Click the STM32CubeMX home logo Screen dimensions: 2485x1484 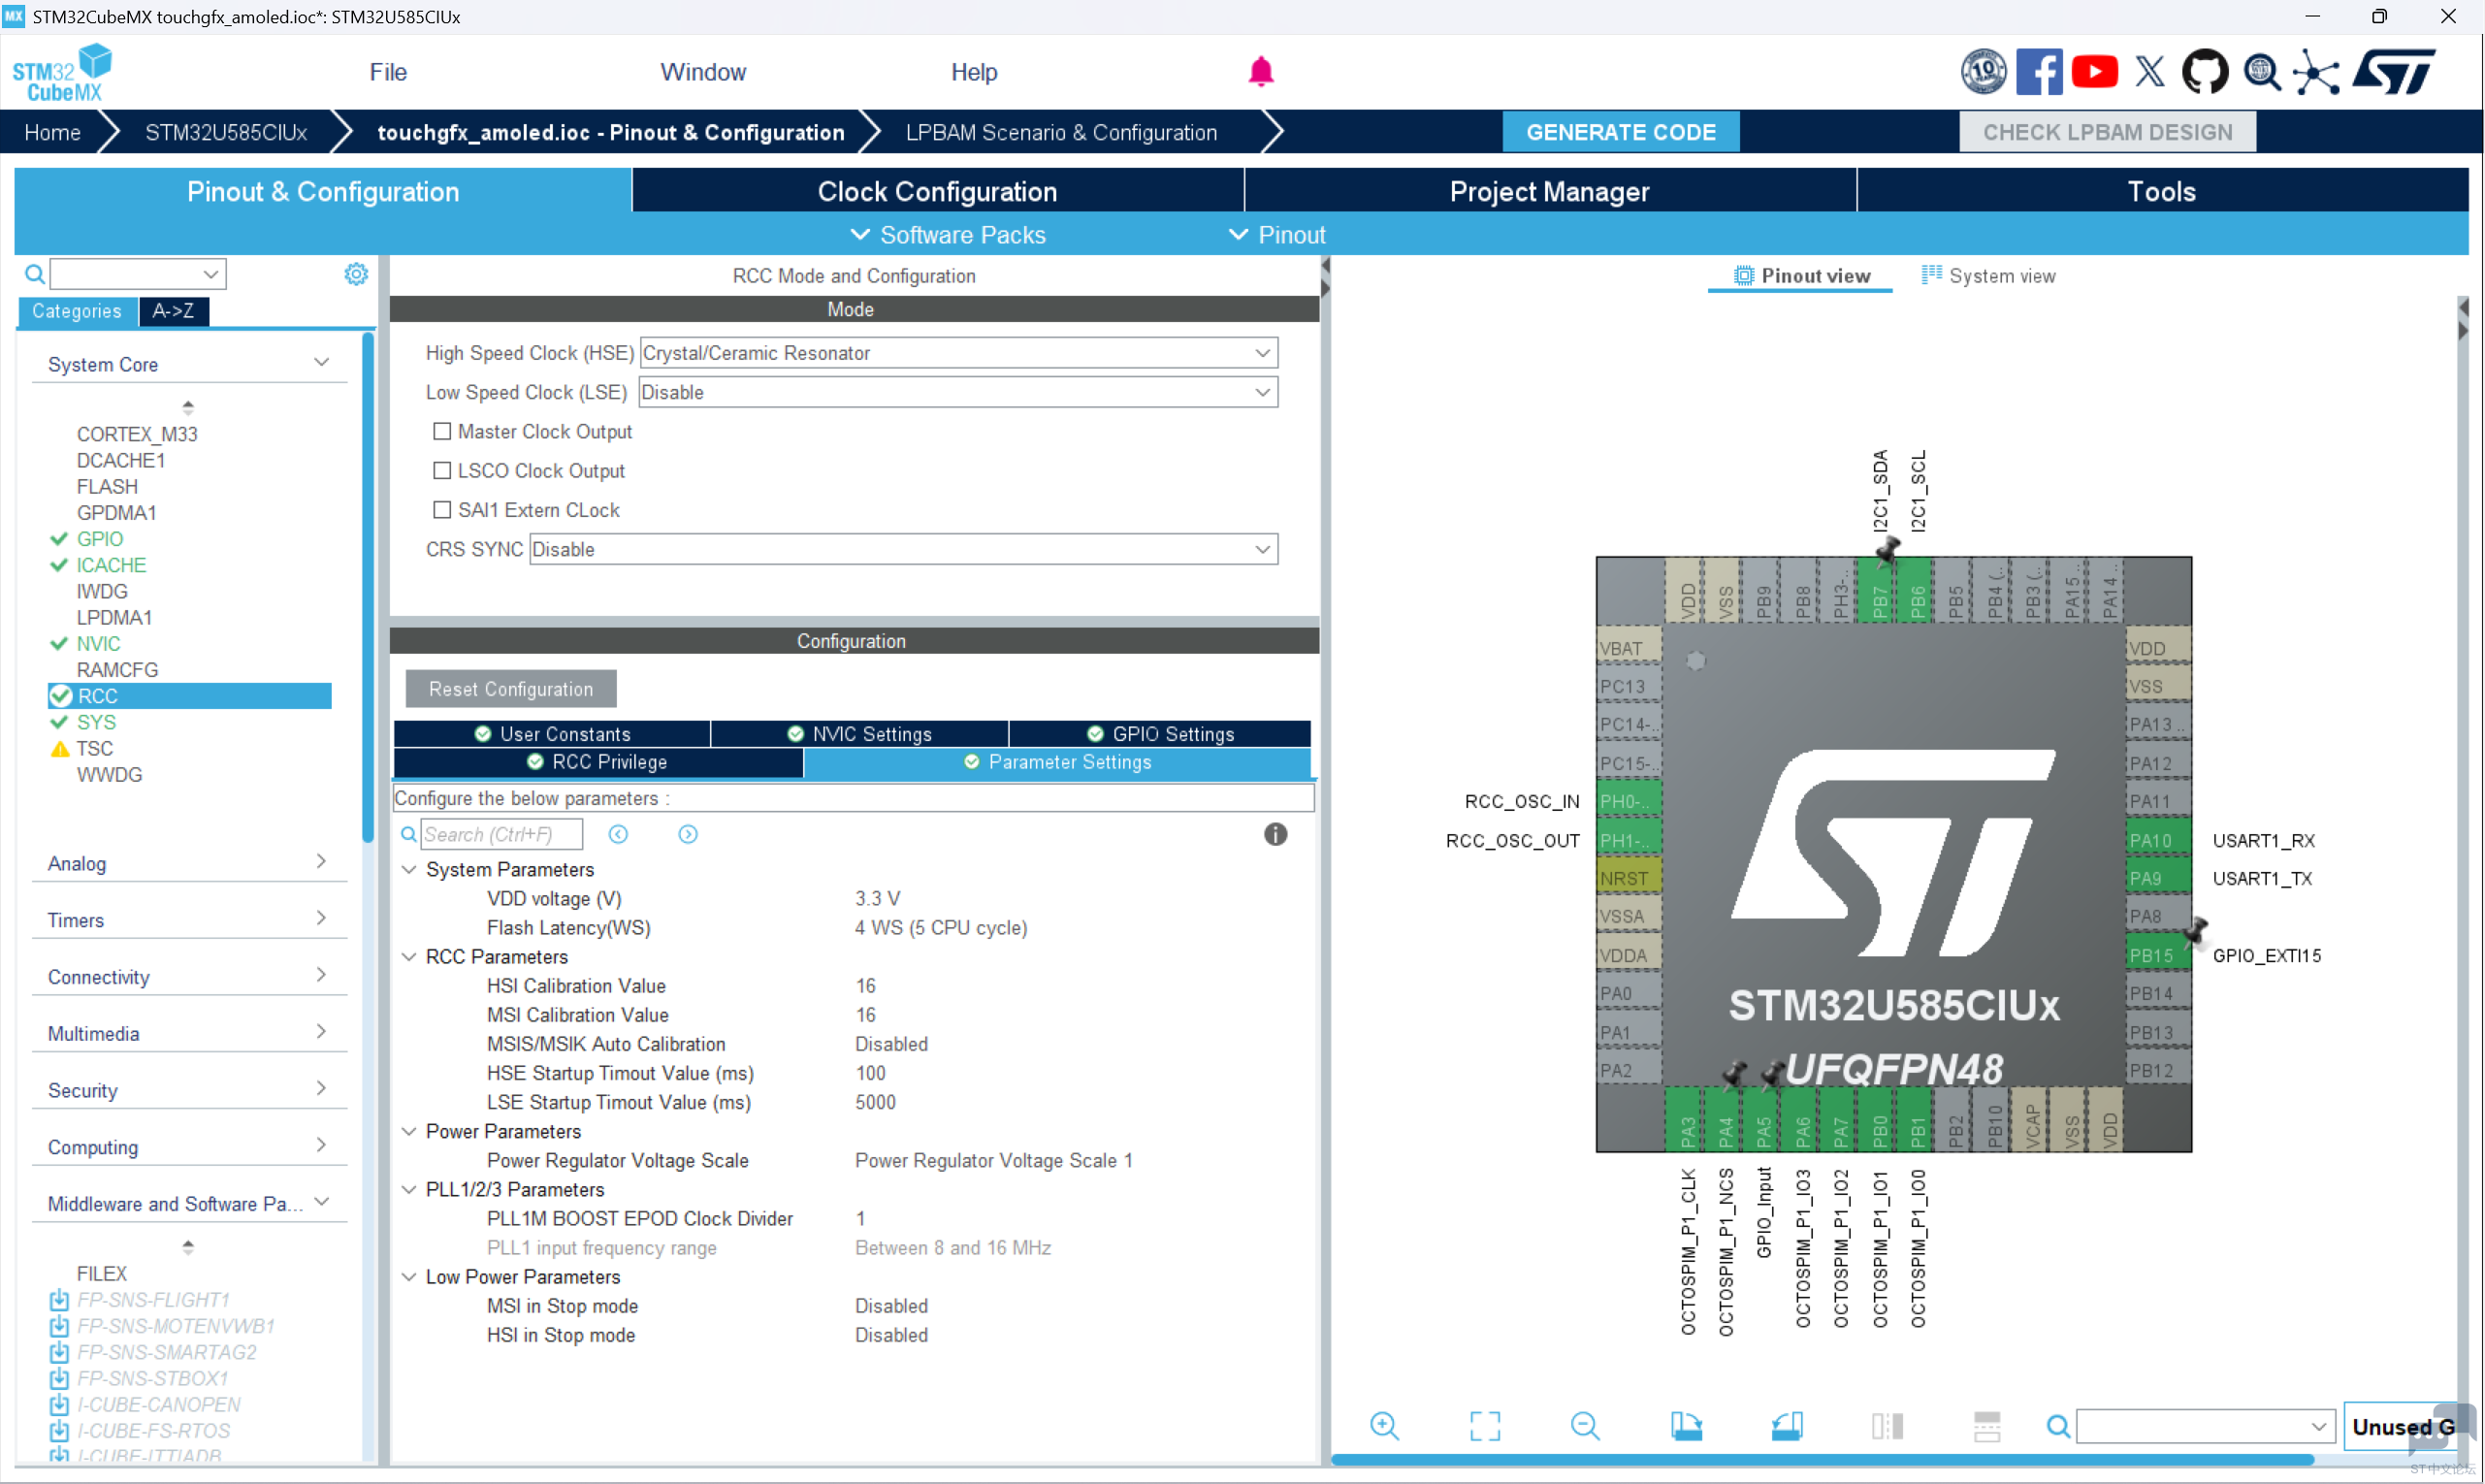[x=62, y=72]
